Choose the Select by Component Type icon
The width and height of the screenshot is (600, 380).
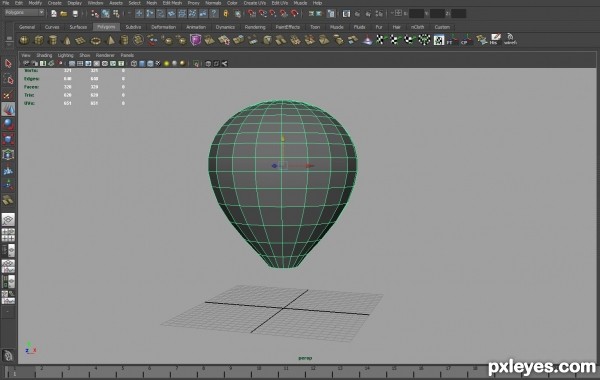[x=116, y=14]
